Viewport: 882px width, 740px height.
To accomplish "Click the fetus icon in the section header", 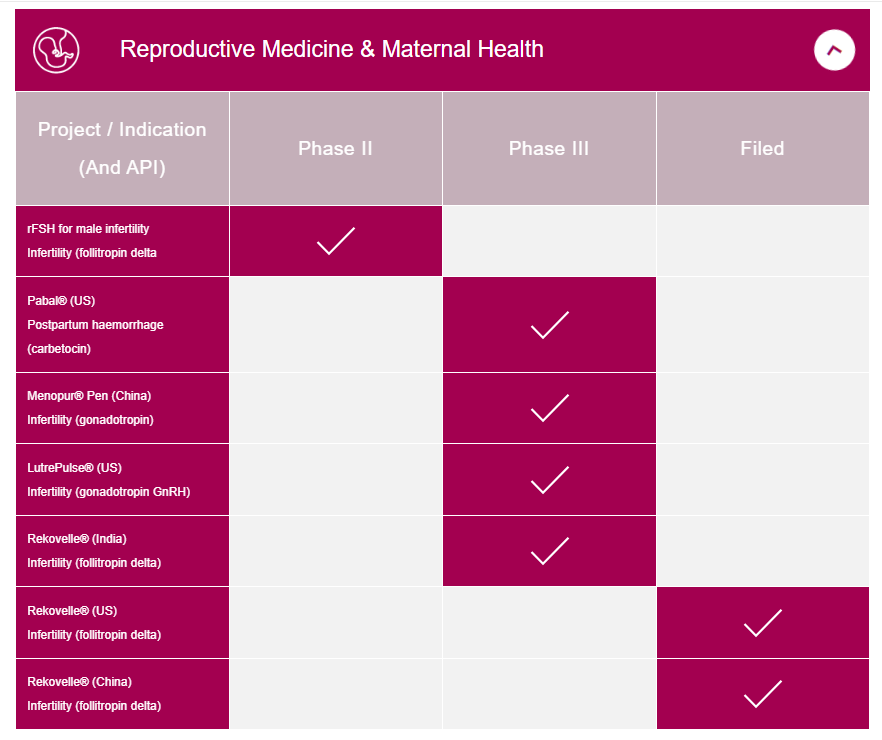I will [55, 50].
